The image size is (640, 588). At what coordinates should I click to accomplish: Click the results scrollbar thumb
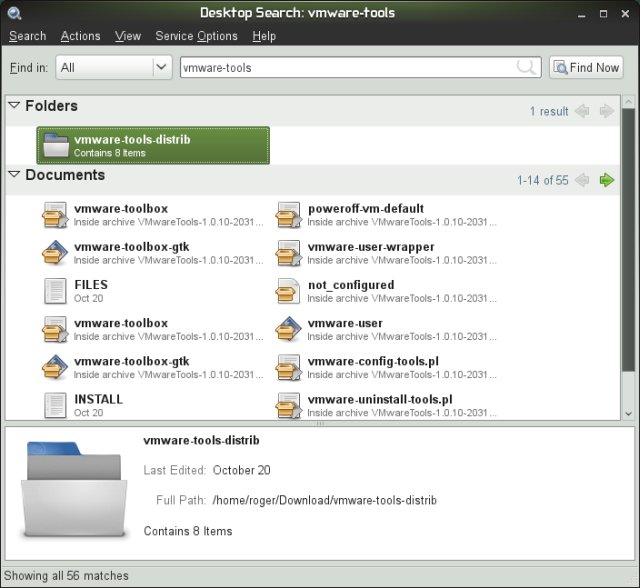(628, 240)
